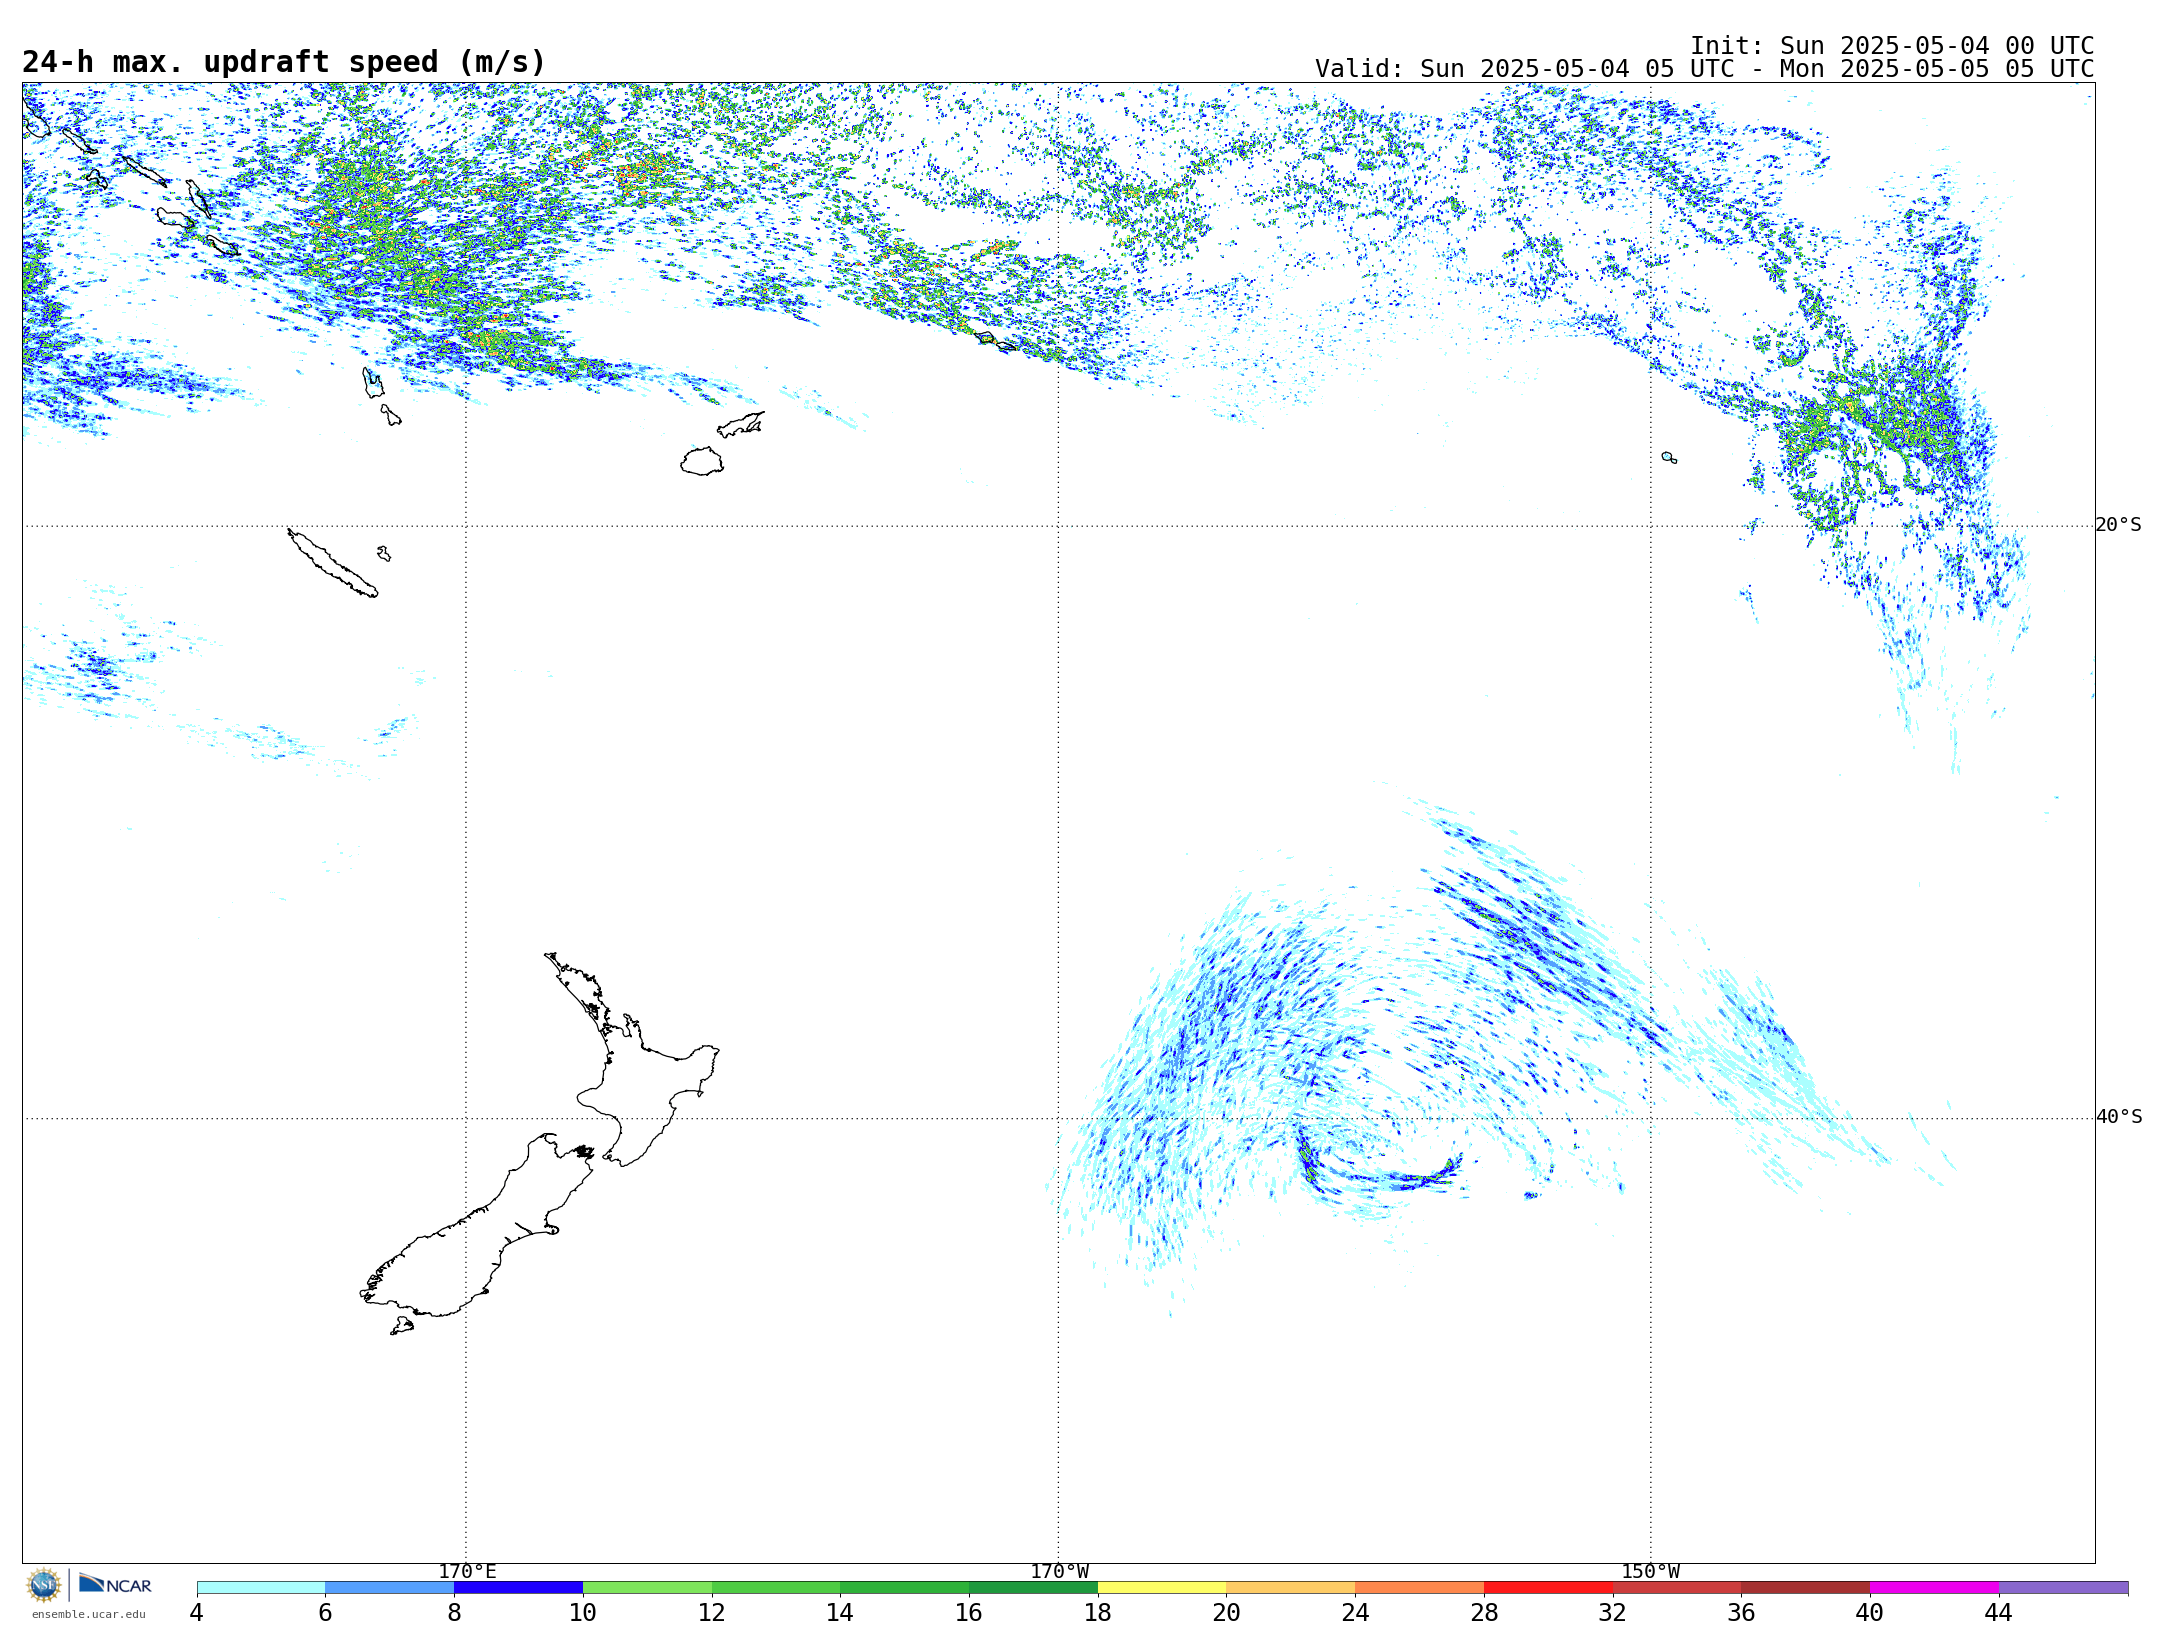Choose the yellow 18–20 colorbar swatch
The width and height of the screenshot is (2160, 1626).
click(x=1162, y=1588)
